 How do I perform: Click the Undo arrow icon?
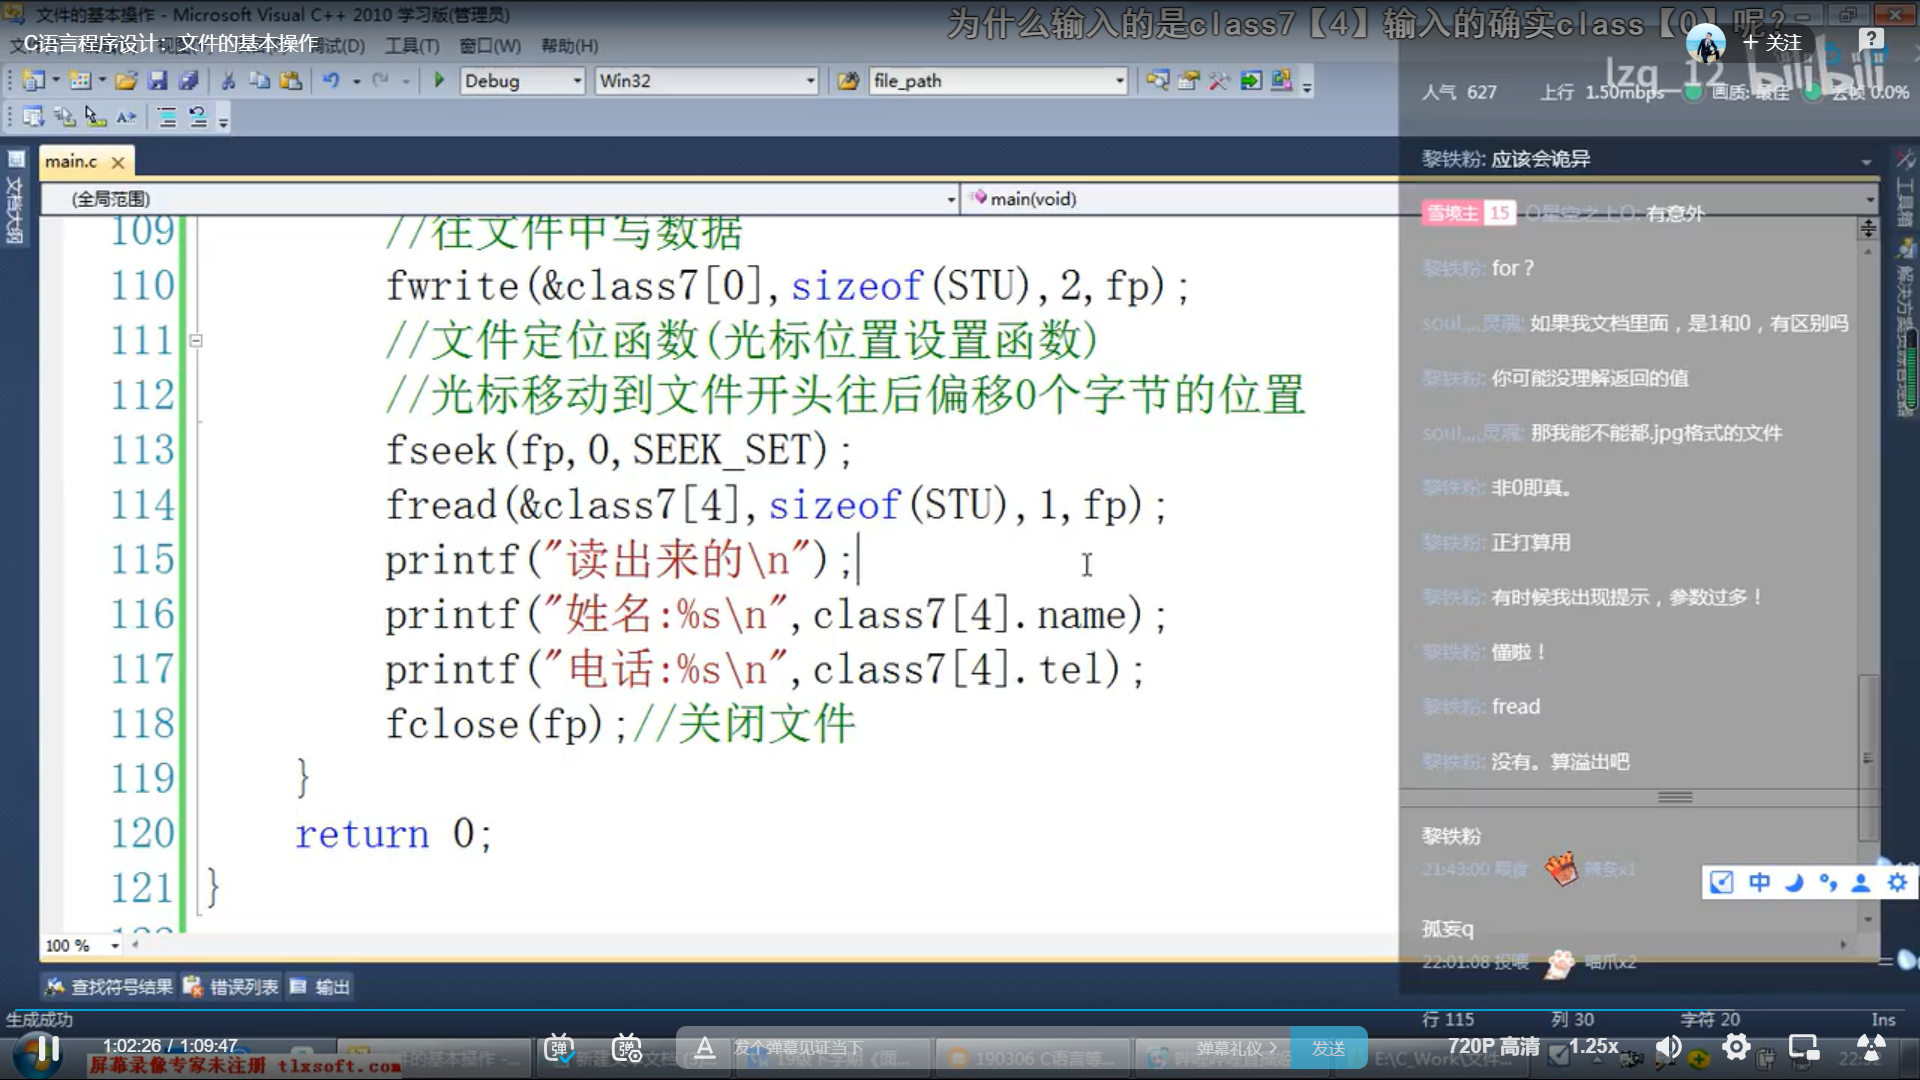point(330,81)
